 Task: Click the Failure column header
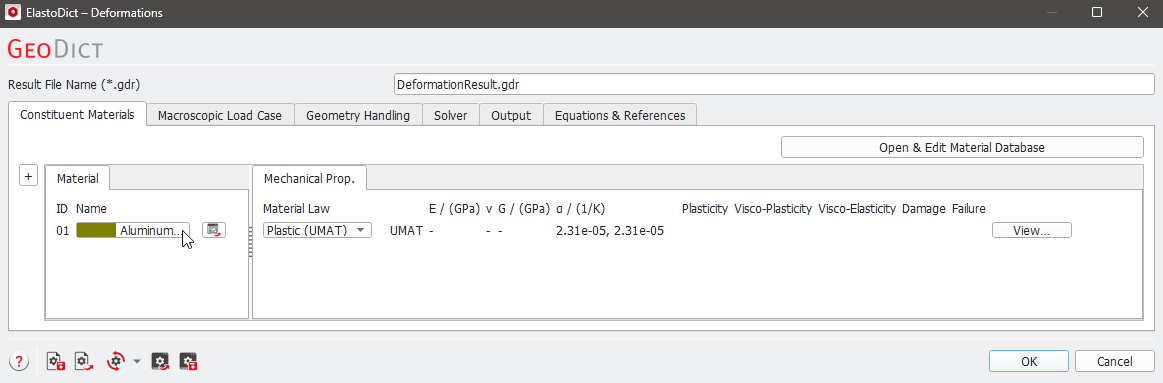(x=968, y=209)
